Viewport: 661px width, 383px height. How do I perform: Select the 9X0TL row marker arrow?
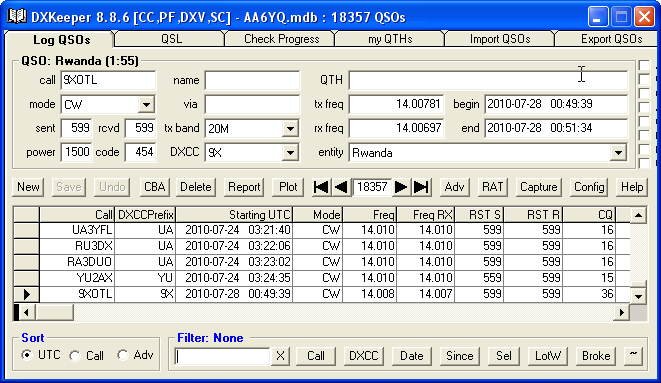(27, 294)
